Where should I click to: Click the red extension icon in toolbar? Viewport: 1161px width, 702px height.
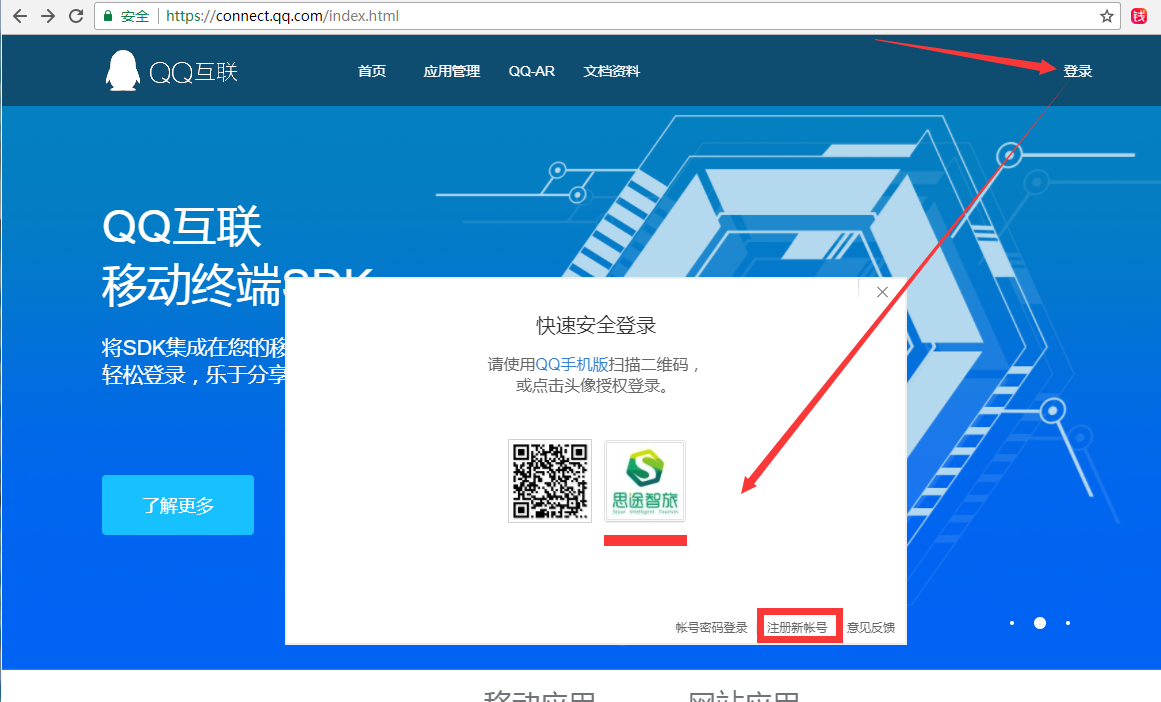click(x=1139, y=16)
